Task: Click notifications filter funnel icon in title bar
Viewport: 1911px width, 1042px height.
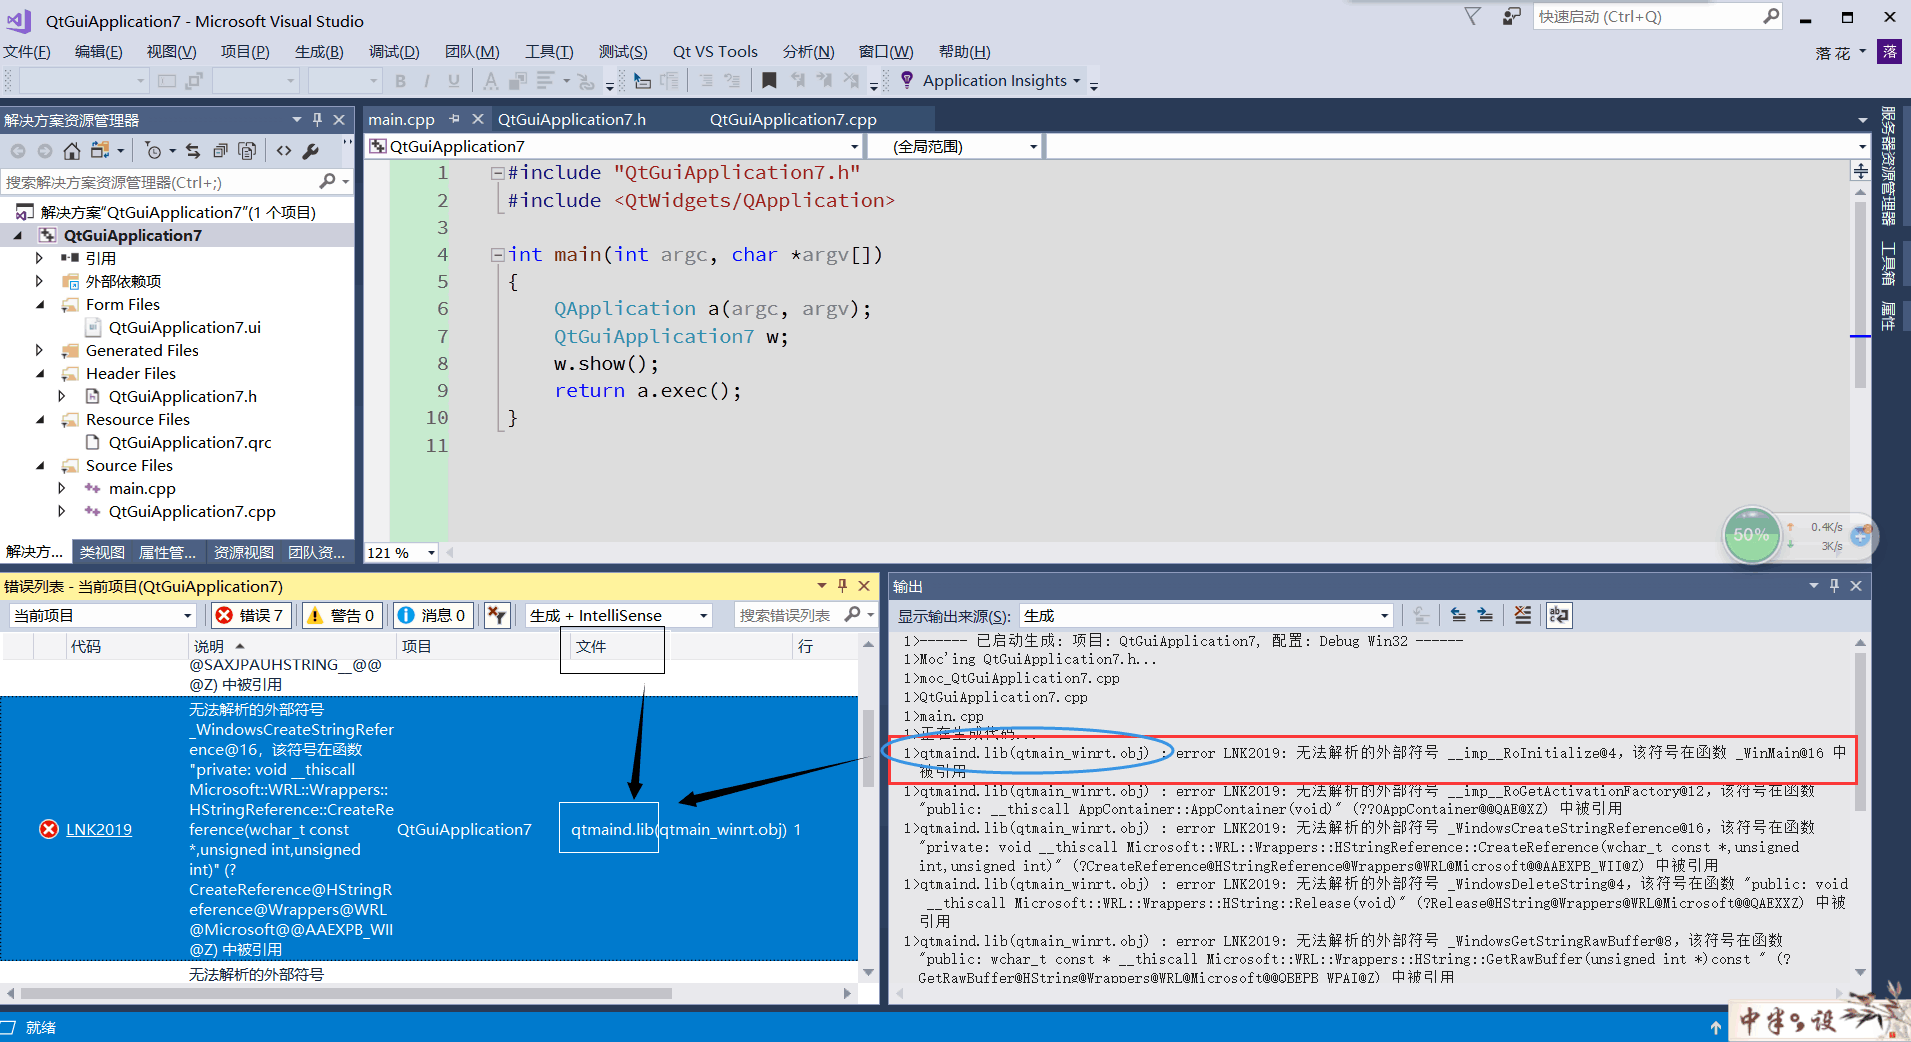Action: (1472, 16)
